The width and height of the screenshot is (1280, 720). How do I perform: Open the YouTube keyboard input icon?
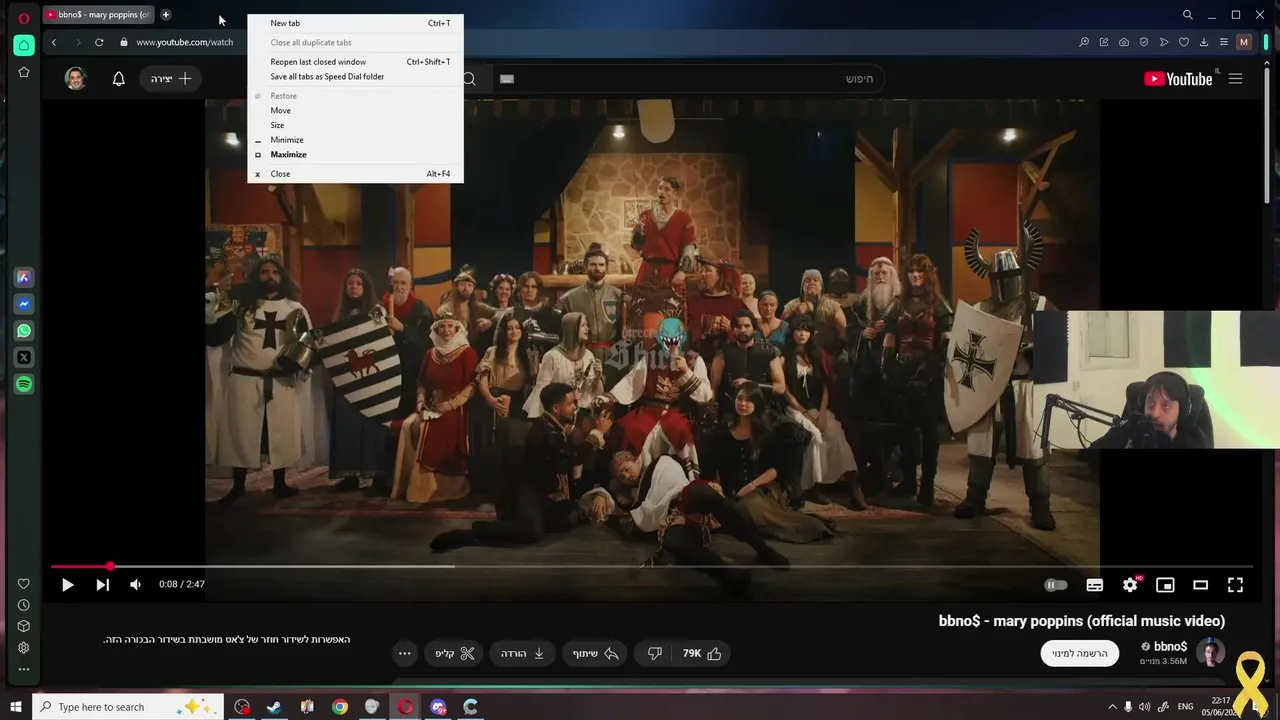[x=507, y=79]
